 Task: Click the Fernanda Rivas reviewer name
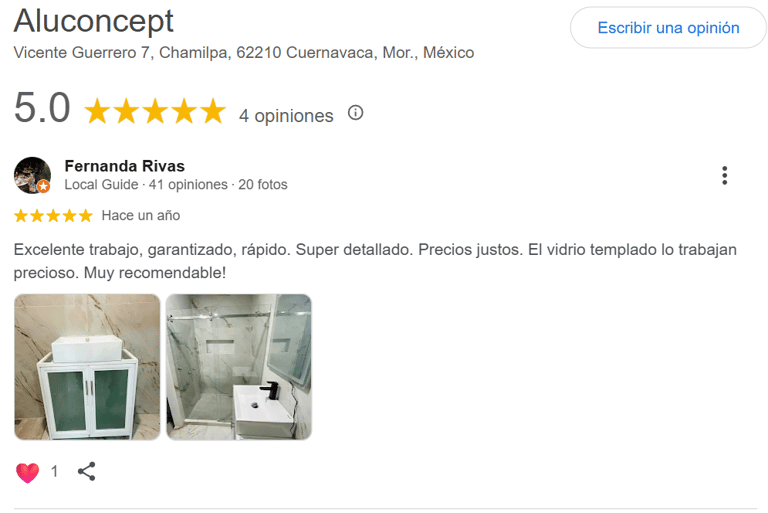pyautogui.click(x=124, y=166)
